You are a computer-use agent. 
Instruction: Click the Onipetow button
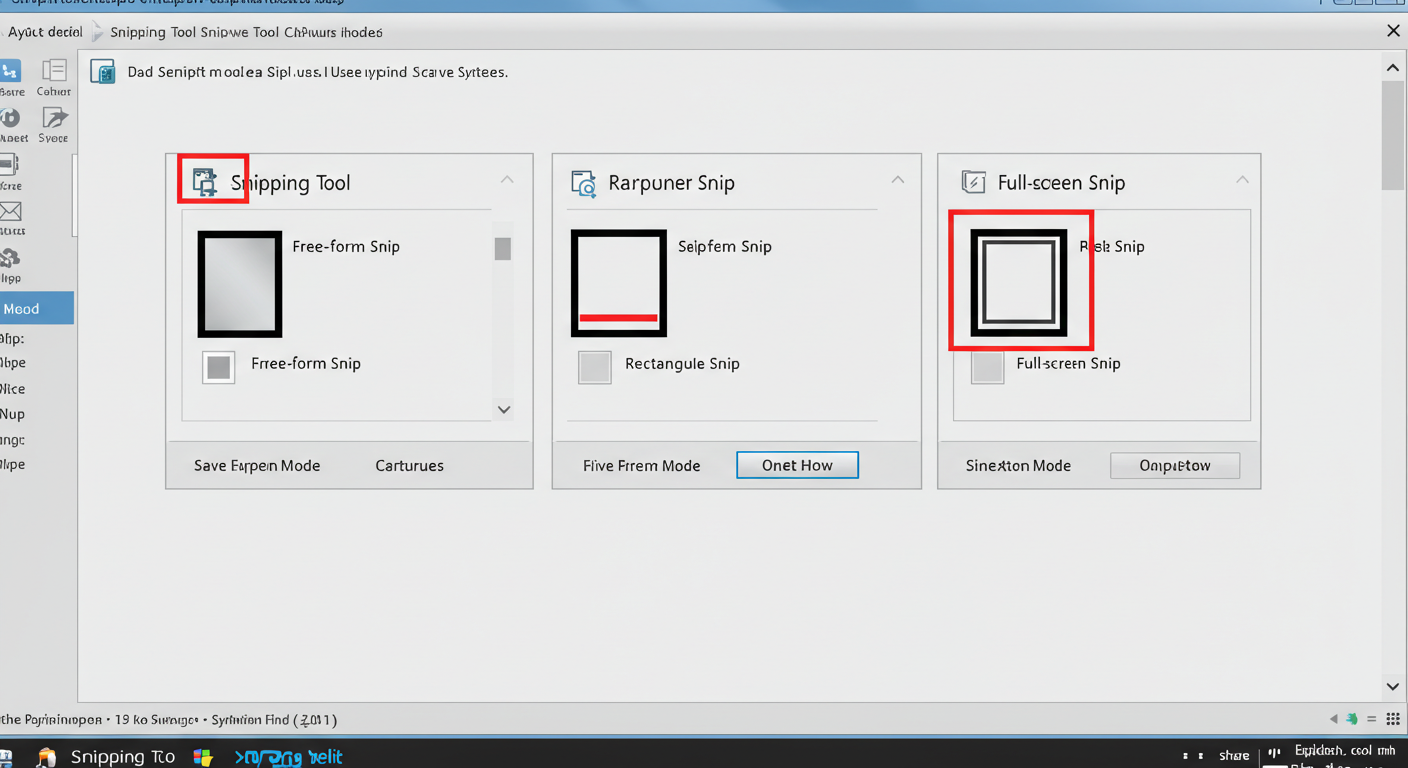(x=1175, y=465)
